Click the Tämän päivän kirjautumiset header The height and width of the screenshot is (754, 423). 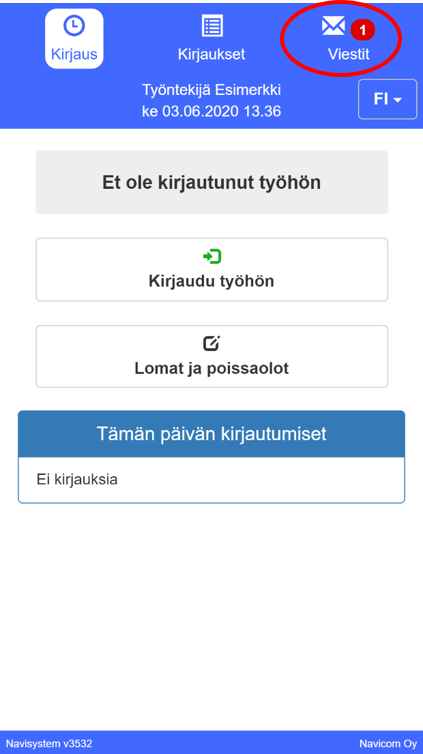point(212,434)
